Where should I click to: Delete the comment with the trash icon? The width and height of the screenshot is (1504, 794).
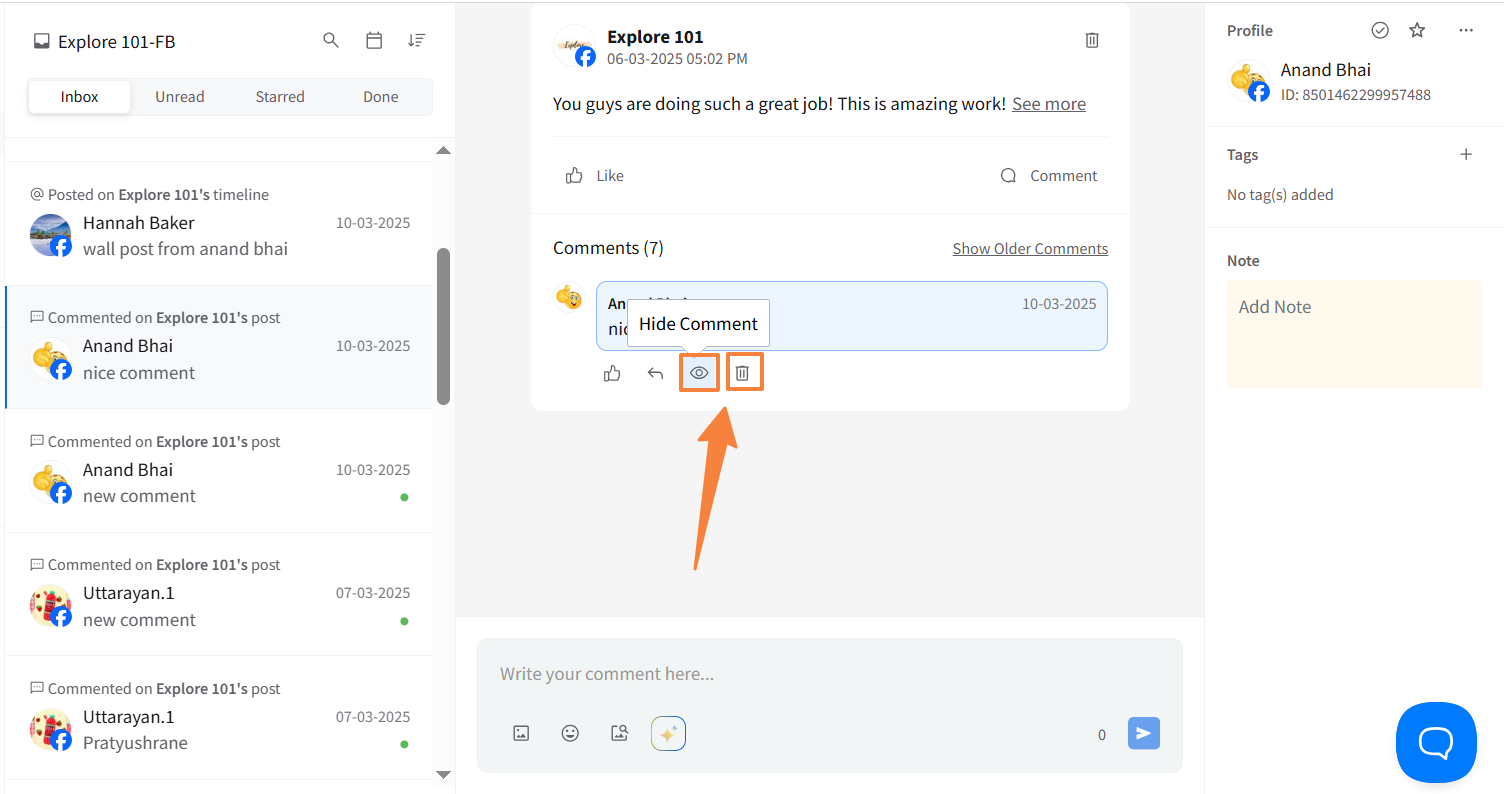[743, 373]
